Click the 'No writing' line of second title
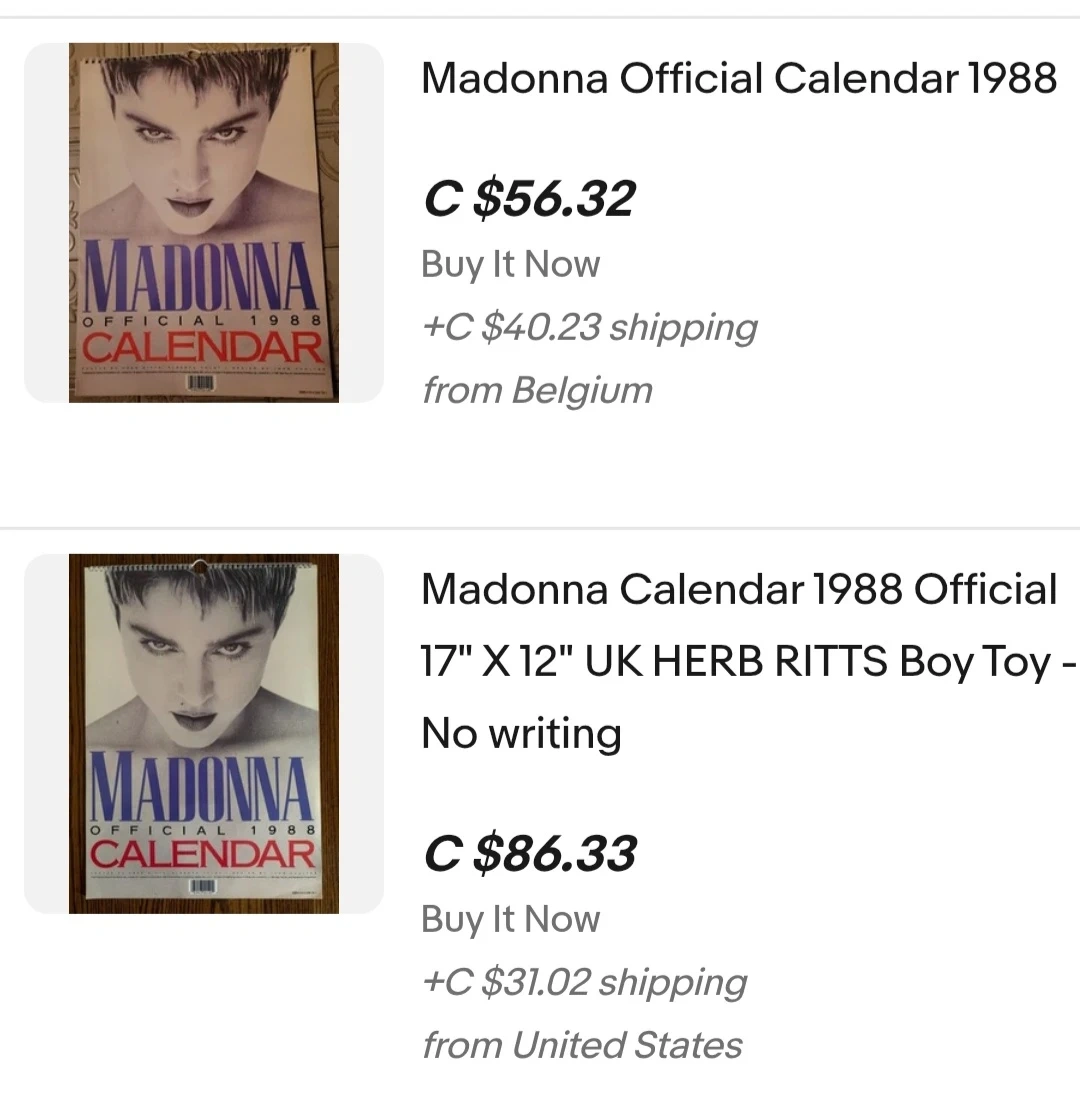The image size is (1080, 1100). 521,733
